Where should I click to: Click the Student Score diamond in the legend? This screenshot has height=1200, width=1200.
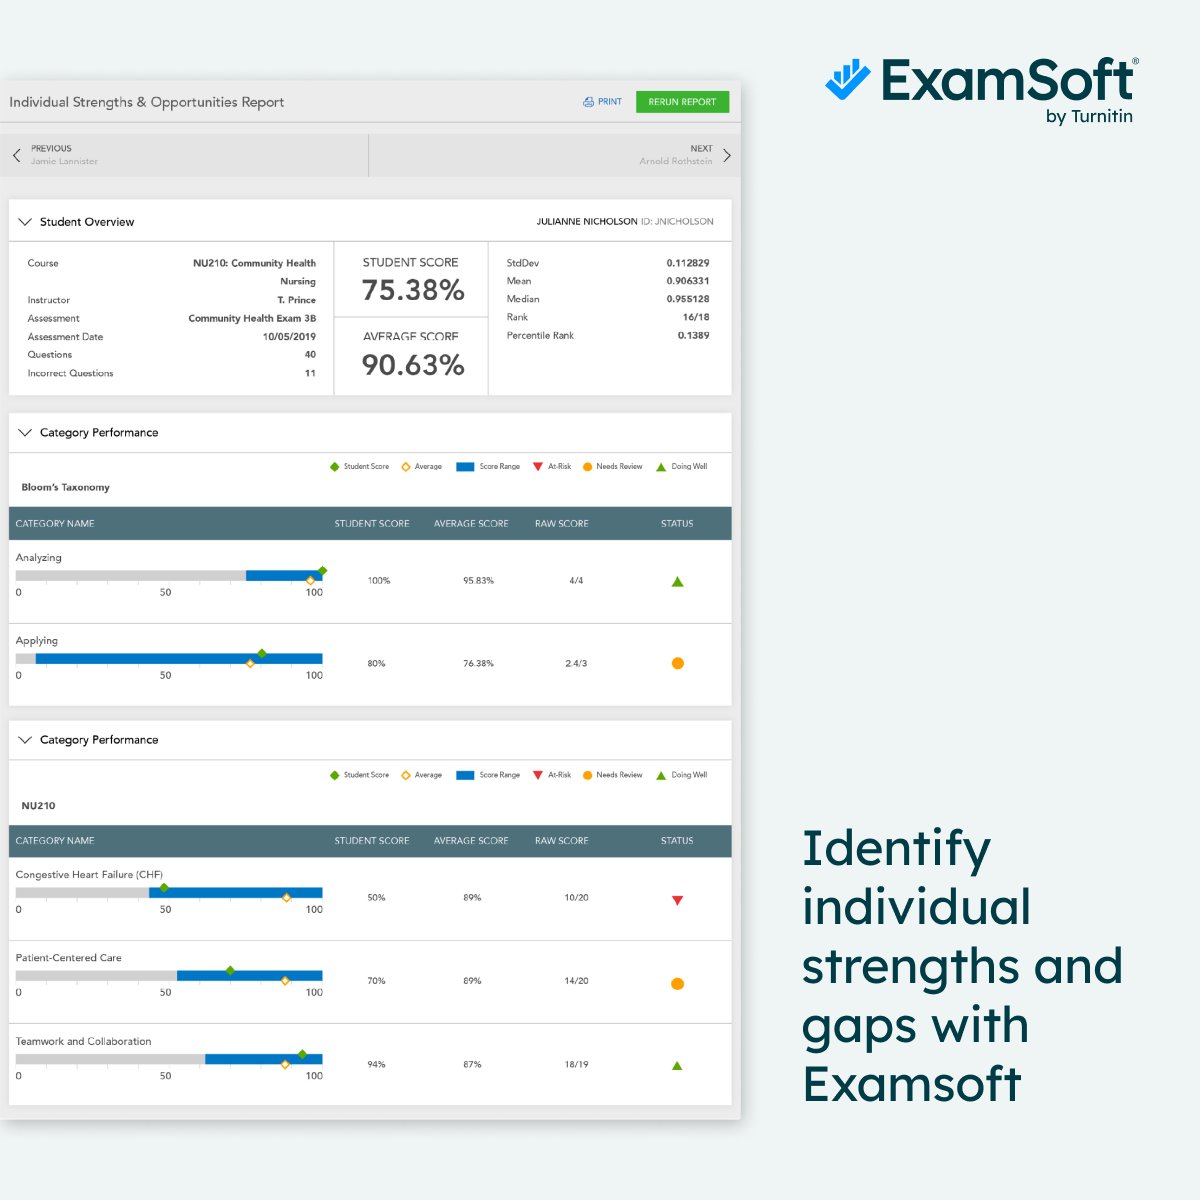(334, 466)
